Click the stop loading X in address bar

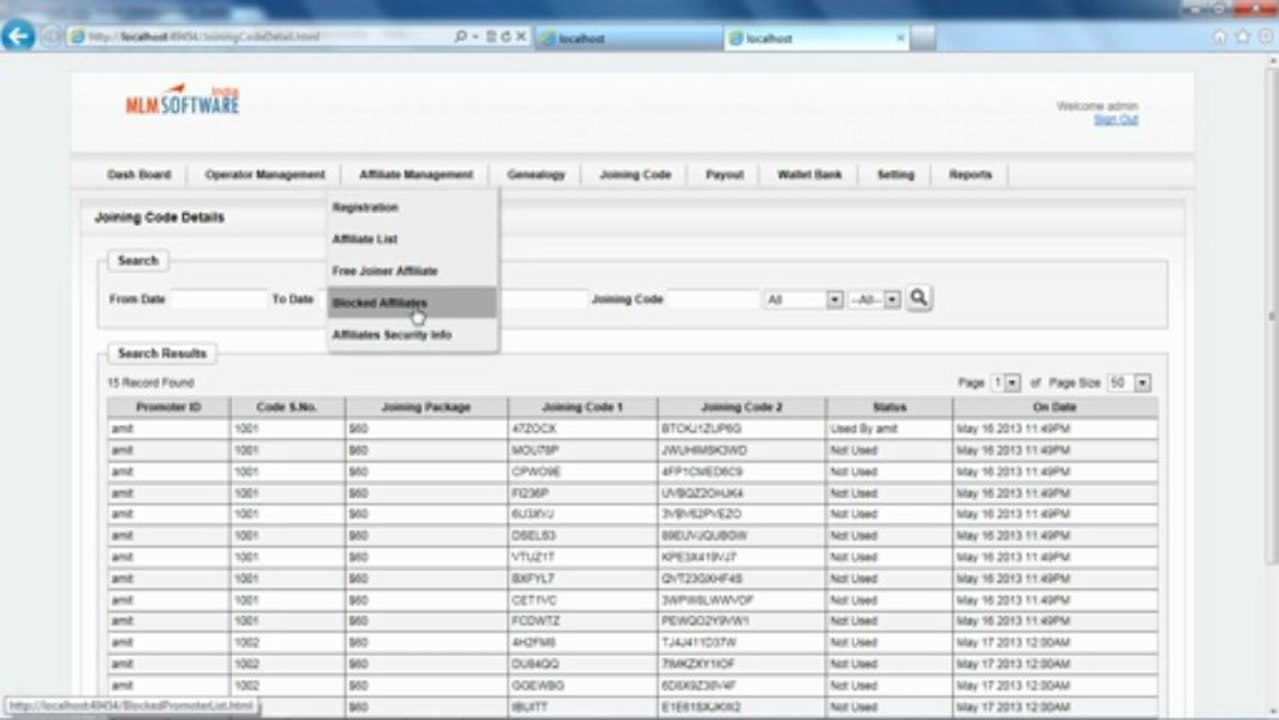coord(521,37)
